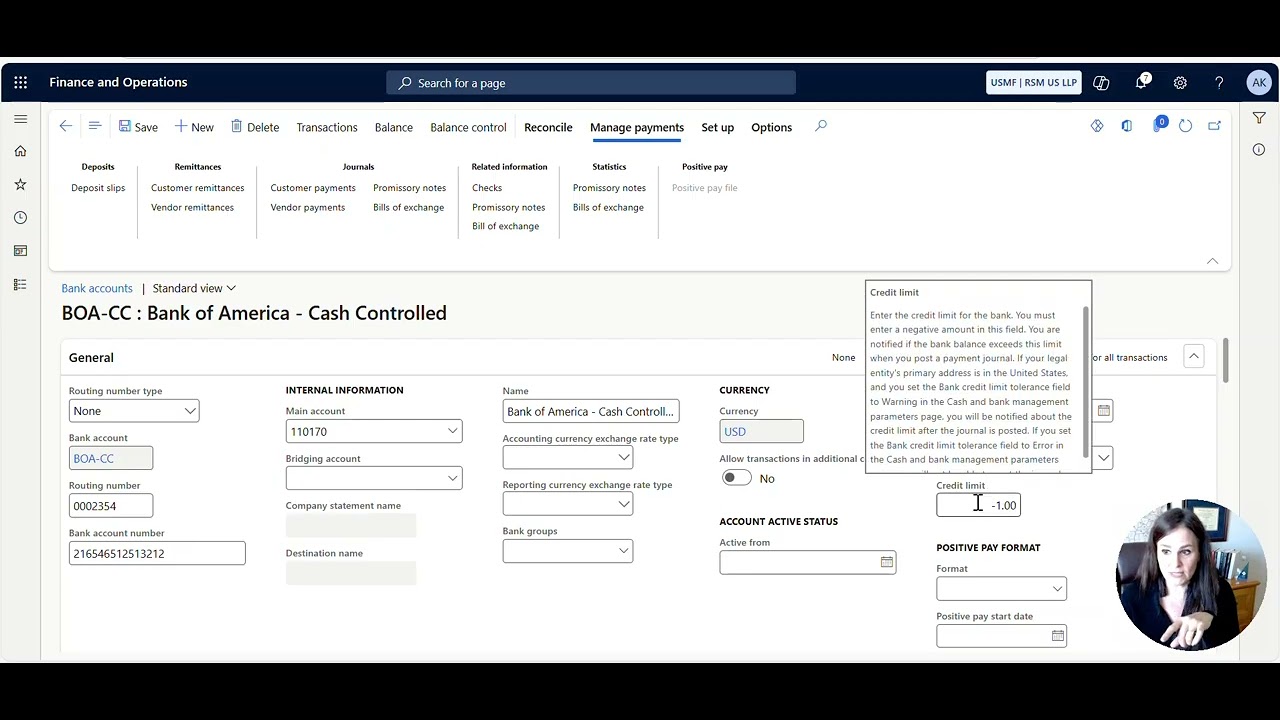This screenshot has width=1280, height=720.
Task: Collapse the General fasttab
Action: click(1193, 356)
